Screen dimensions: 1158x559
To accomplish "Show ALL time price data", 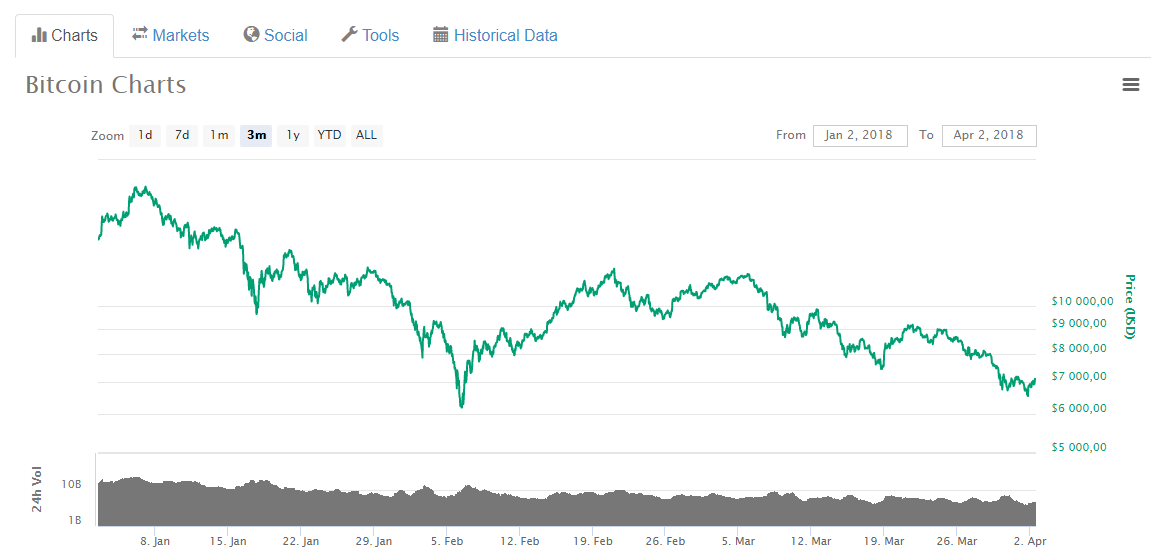I will [x=367, y=135].
